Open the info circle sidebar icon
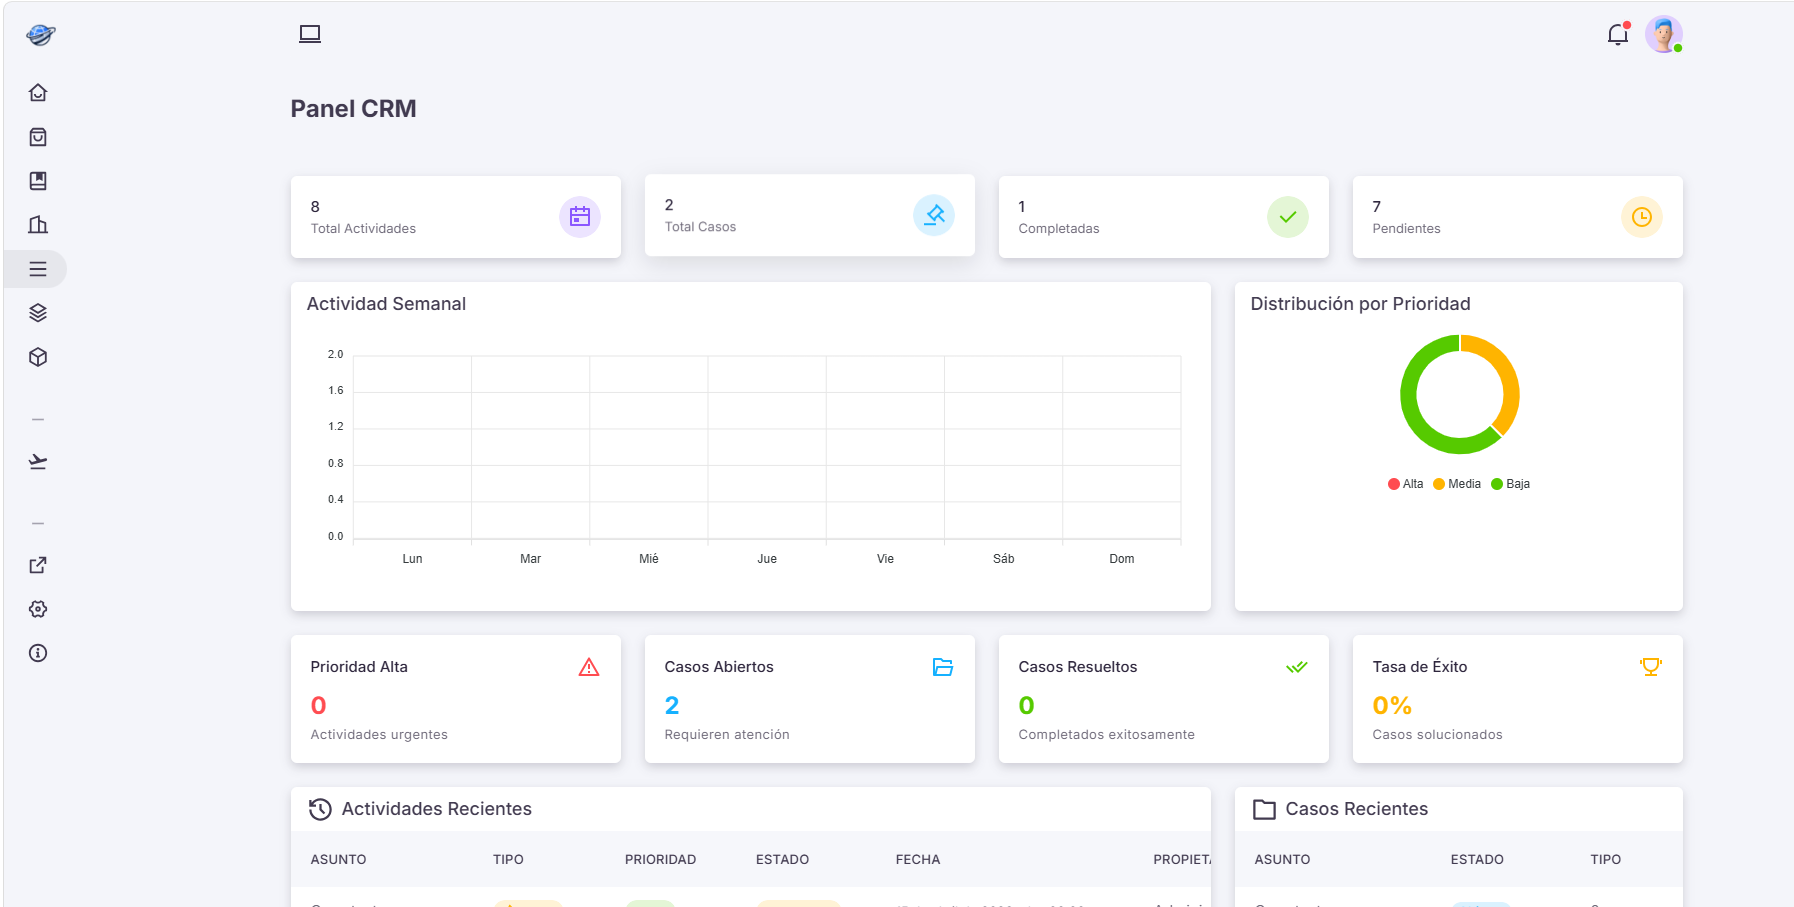 pos(38,653)
